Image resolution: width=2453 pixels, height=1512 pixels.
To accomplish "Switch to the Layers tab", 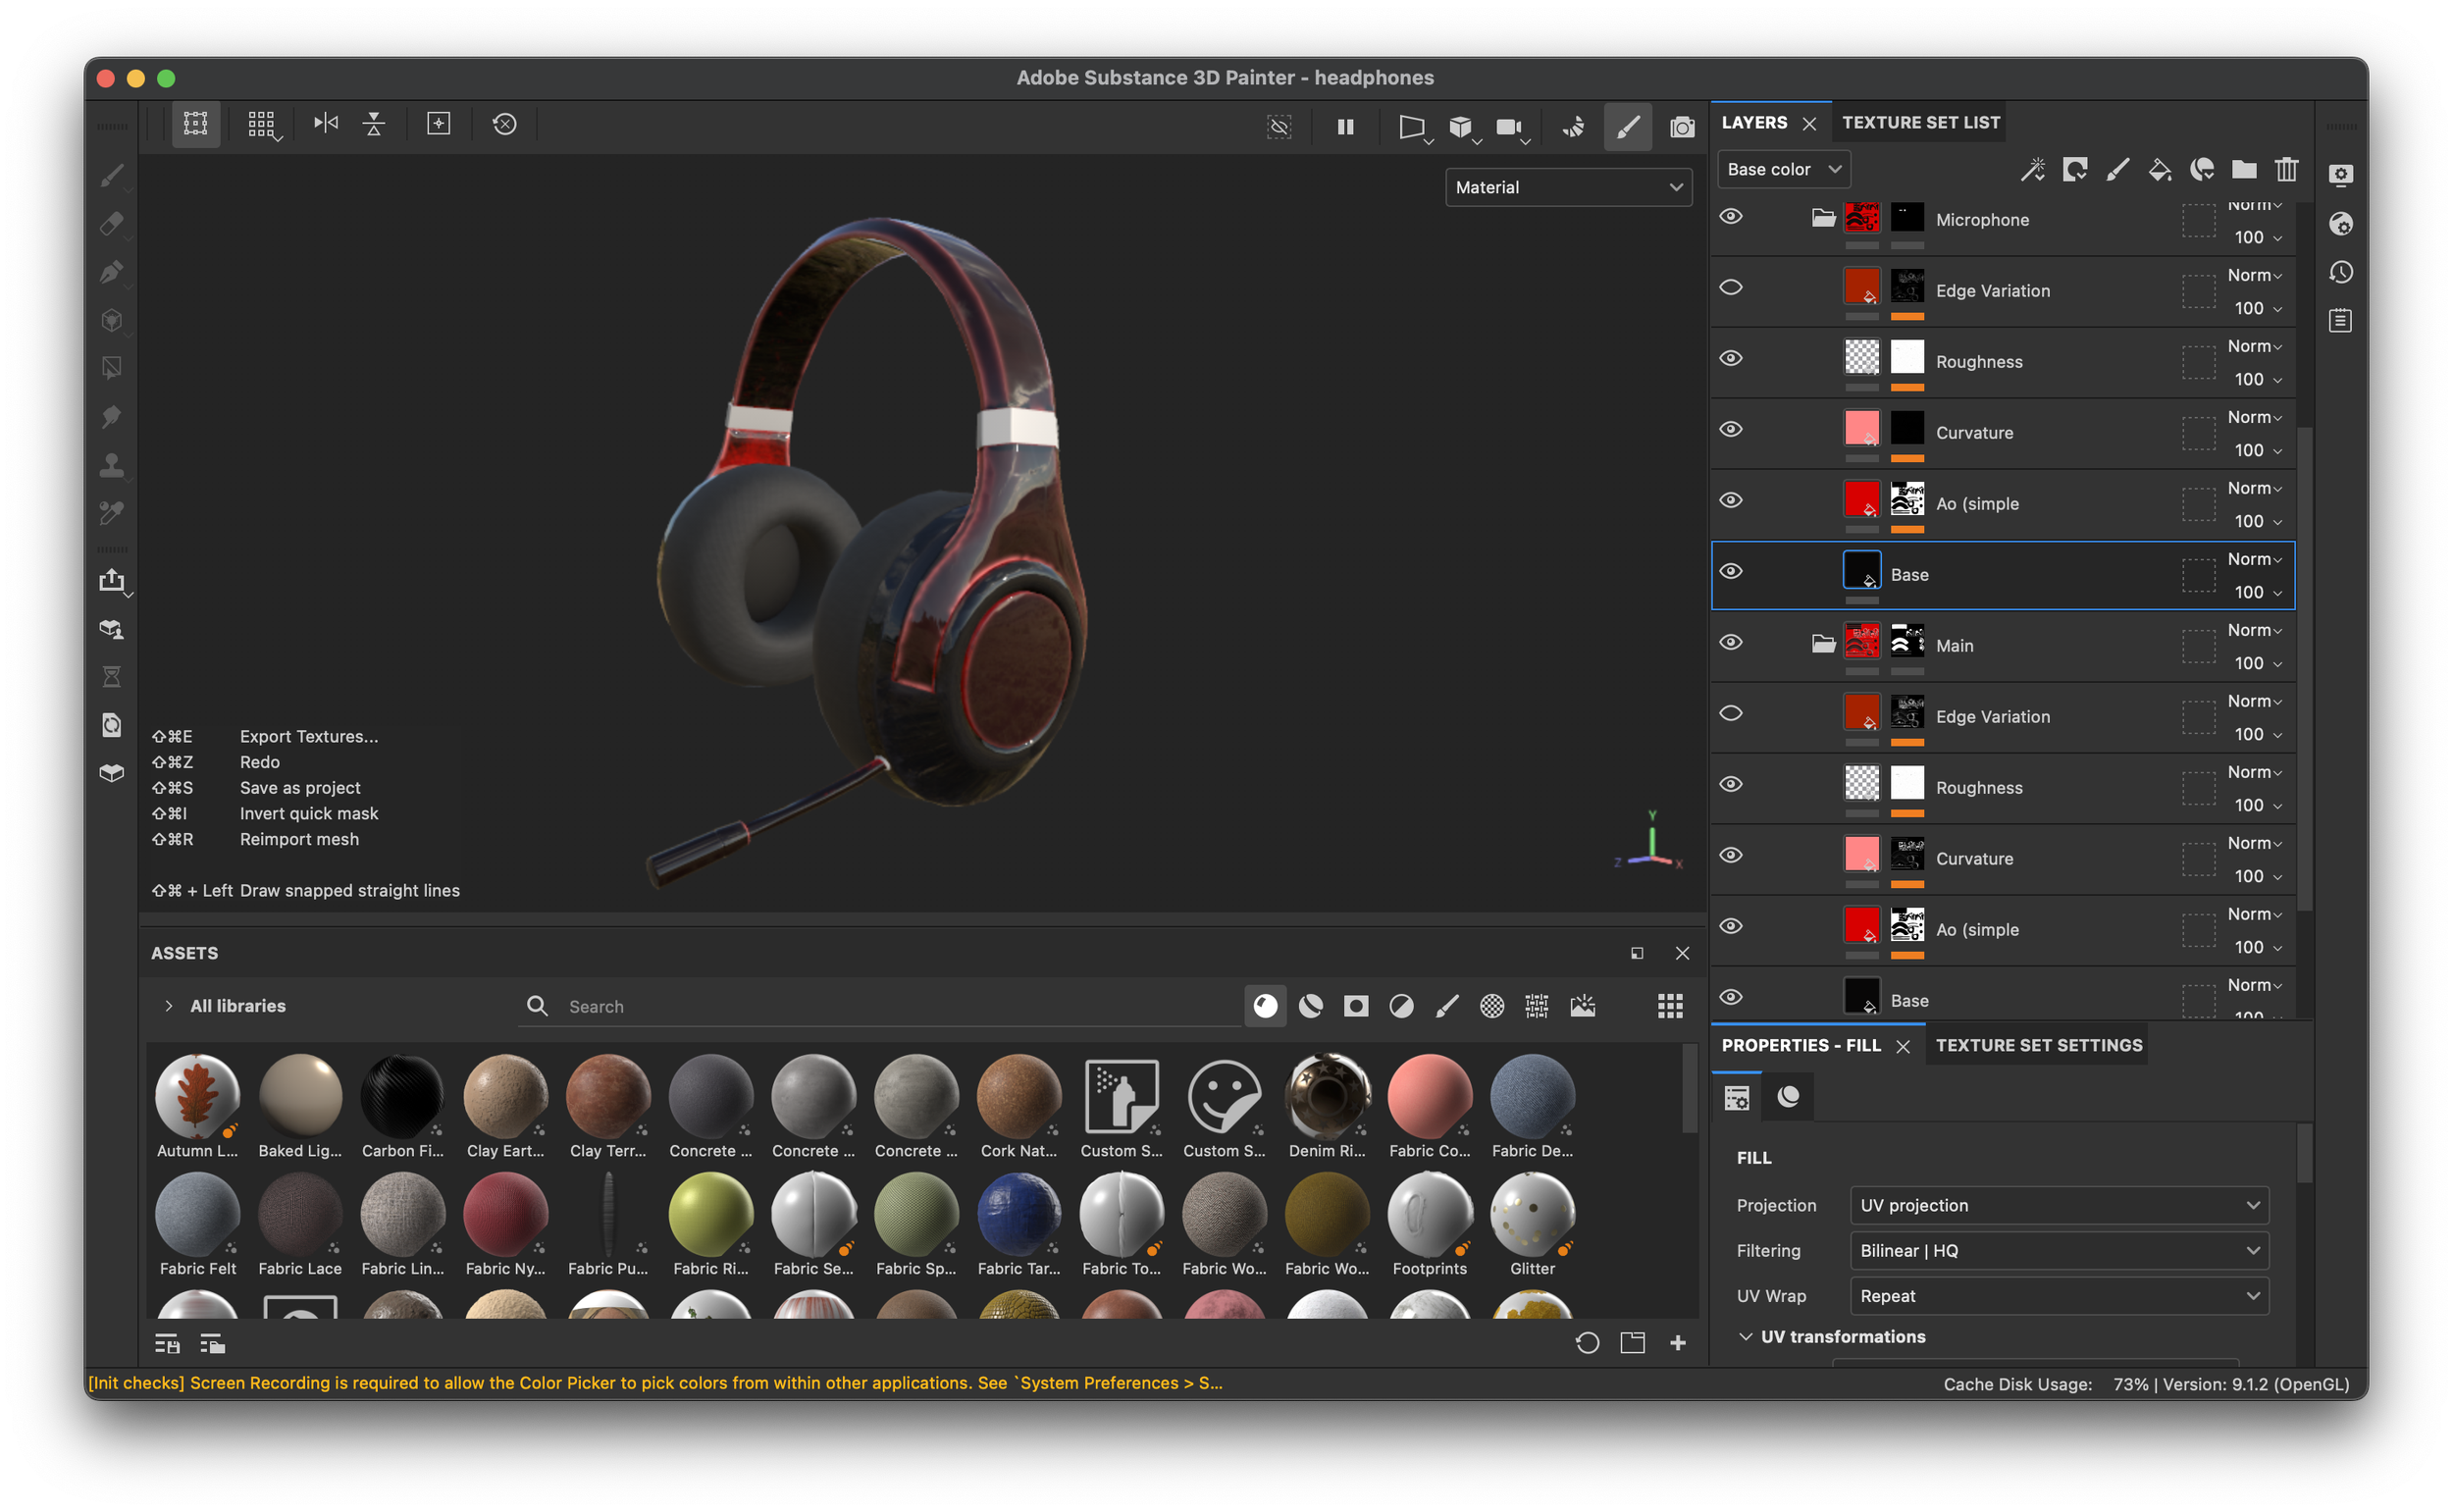I will click(x=1754, y=123).
